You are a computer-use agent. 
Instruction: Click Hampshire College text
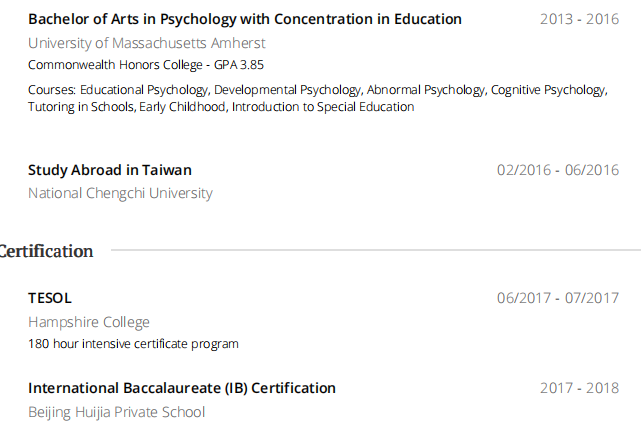(89, 322)
